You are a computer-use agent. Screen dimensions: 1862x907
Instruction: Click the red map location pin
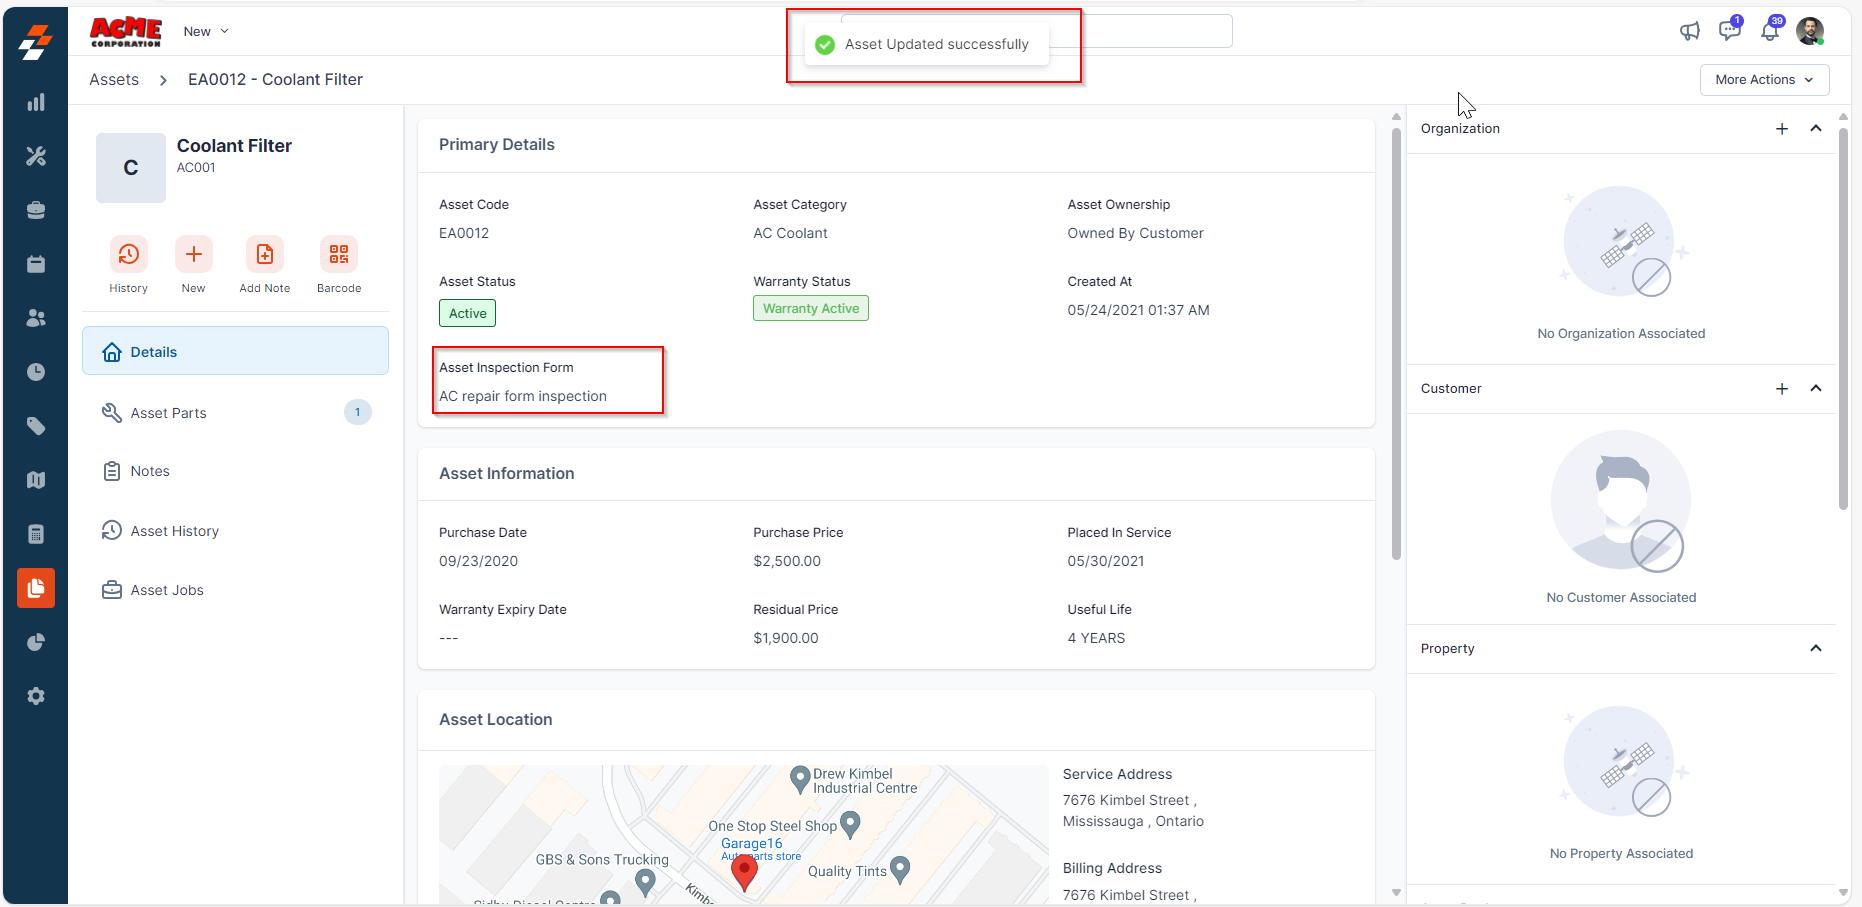[744, 872]
